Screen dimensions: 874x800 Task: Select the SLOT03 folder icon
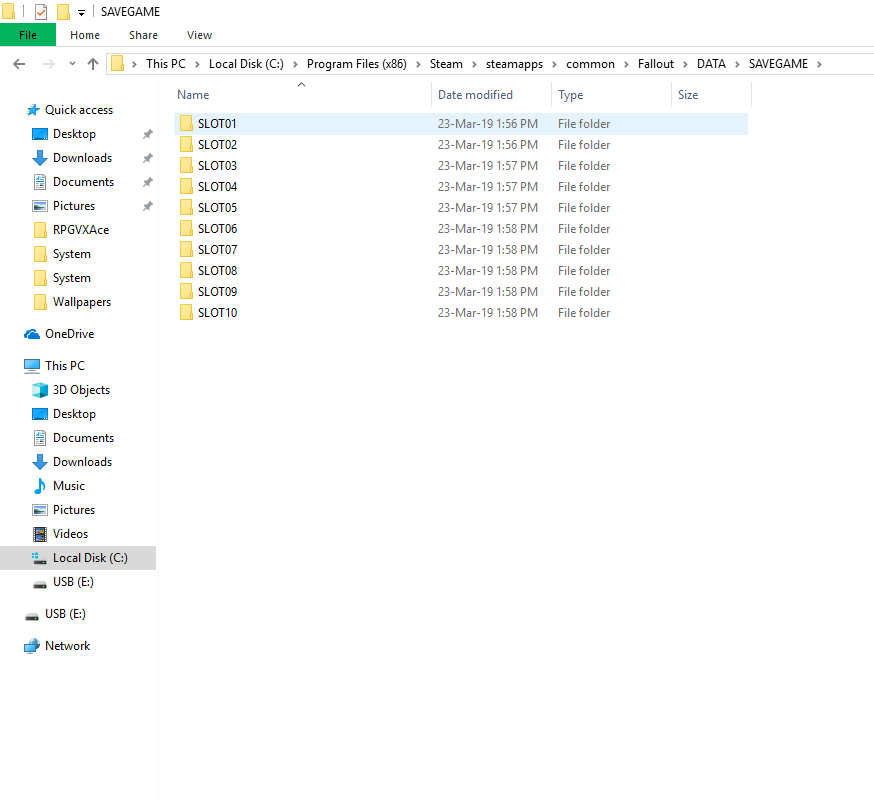186,166
